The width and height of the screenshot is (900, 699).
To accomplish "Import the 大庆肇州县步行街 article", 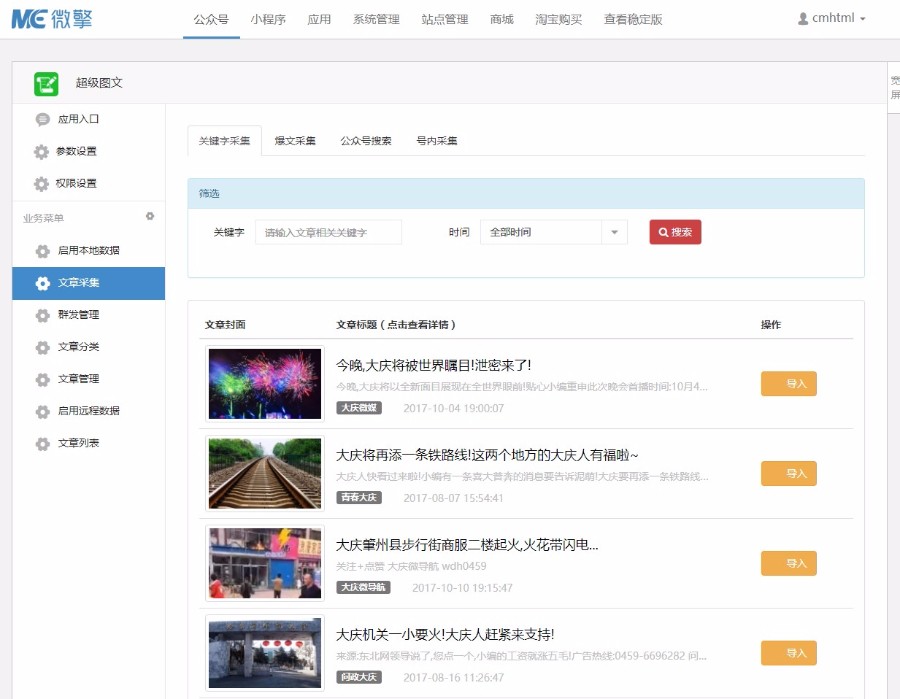I will click(789, 563).
